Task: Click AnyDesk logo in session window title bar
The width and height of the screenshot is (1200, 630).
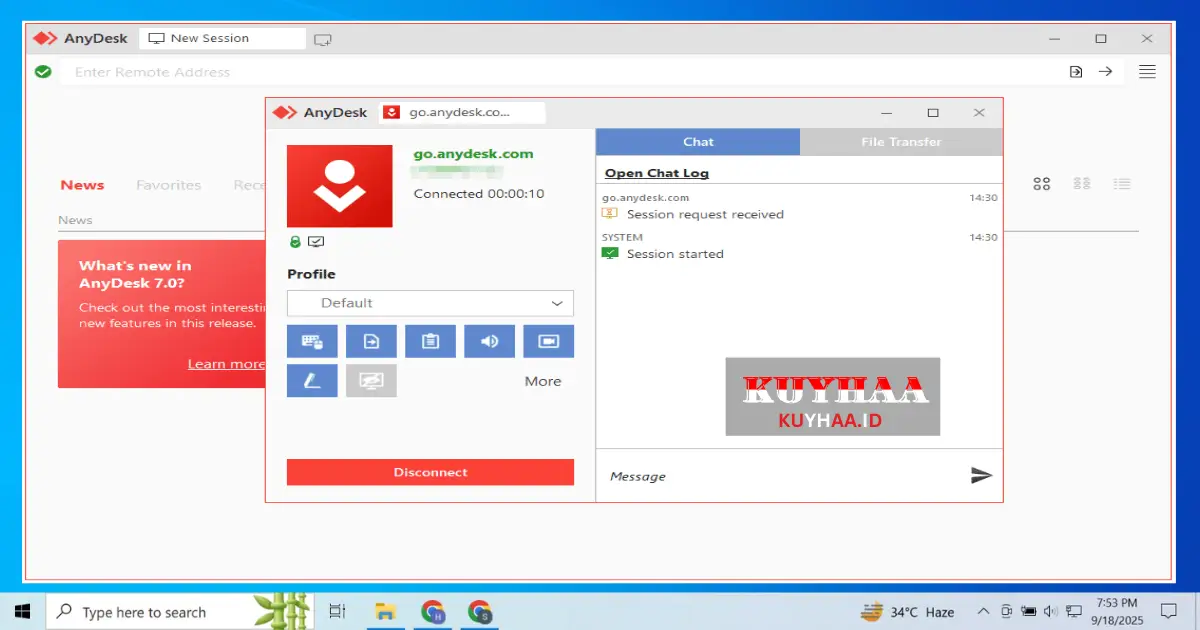Action: point(320,112)
